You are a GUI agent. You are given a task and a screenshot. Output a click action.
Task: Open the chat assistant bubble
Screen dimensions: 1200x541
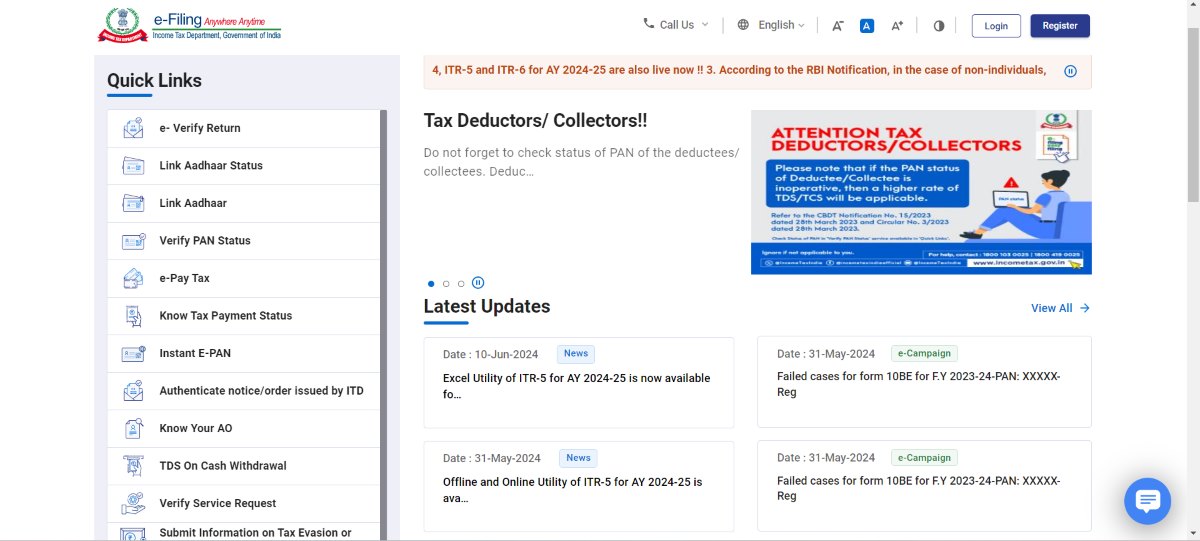click(x=1147, y=501)
